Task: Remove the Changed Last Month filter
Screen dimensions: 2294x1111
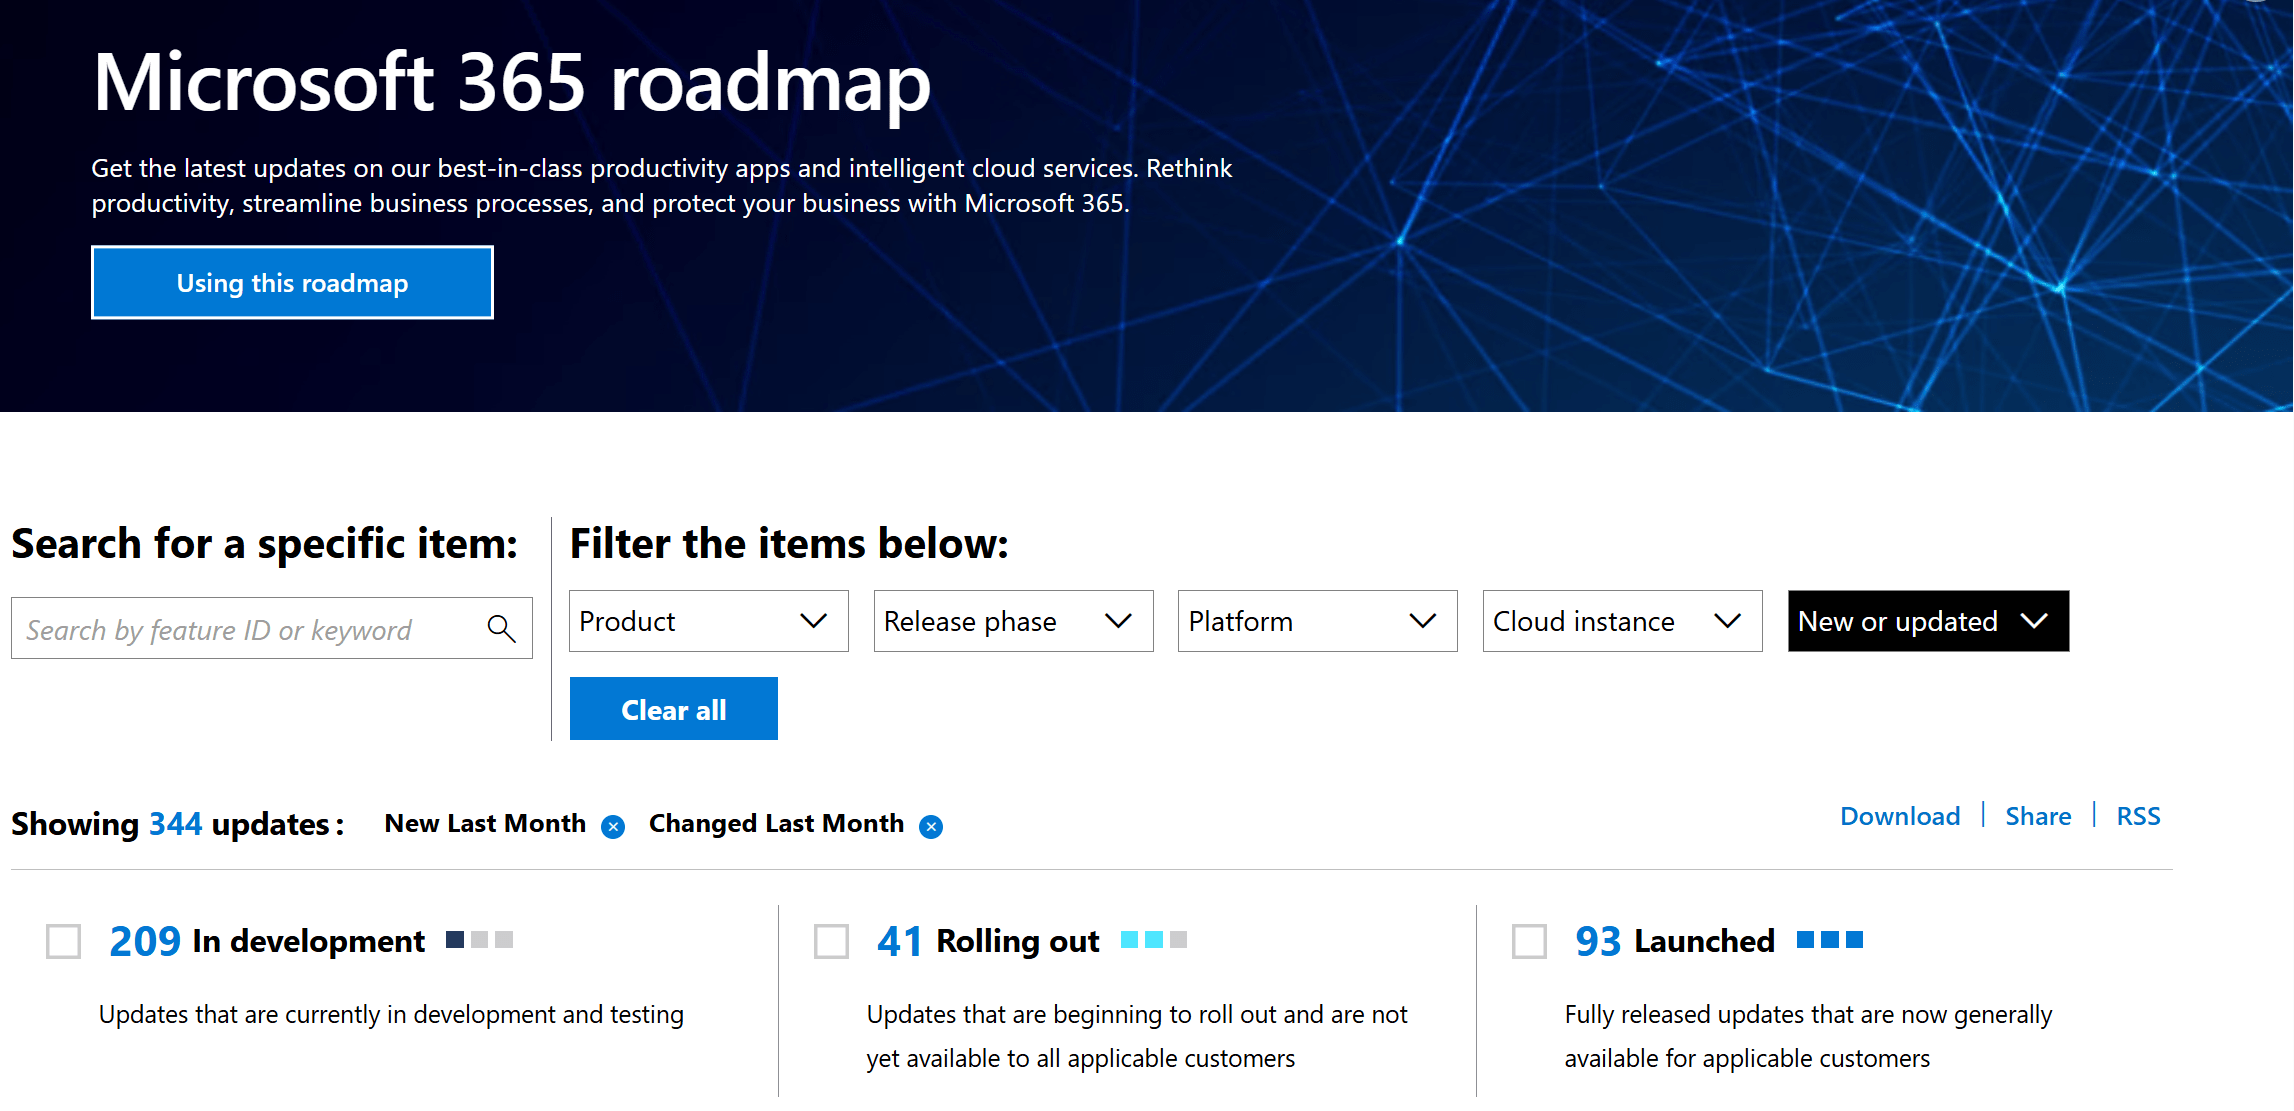Action: click(931, 827)
